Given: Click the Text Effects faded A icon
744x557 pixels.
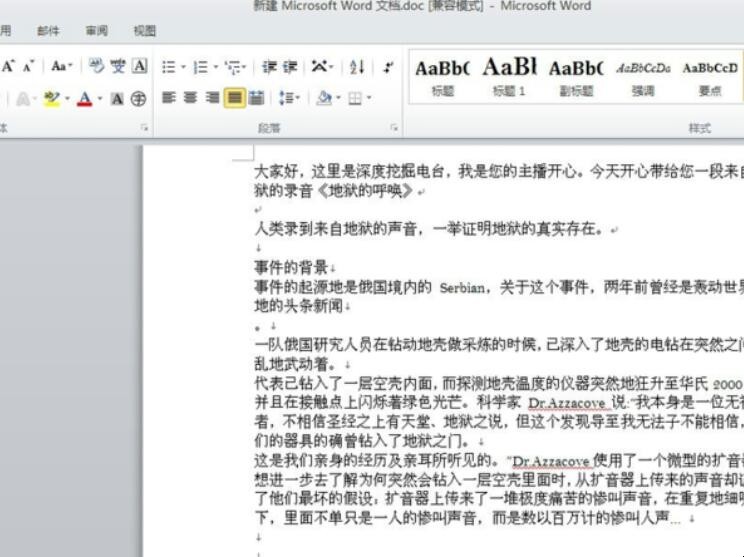Looking at the screenshot, I should [x=23, y=99].
